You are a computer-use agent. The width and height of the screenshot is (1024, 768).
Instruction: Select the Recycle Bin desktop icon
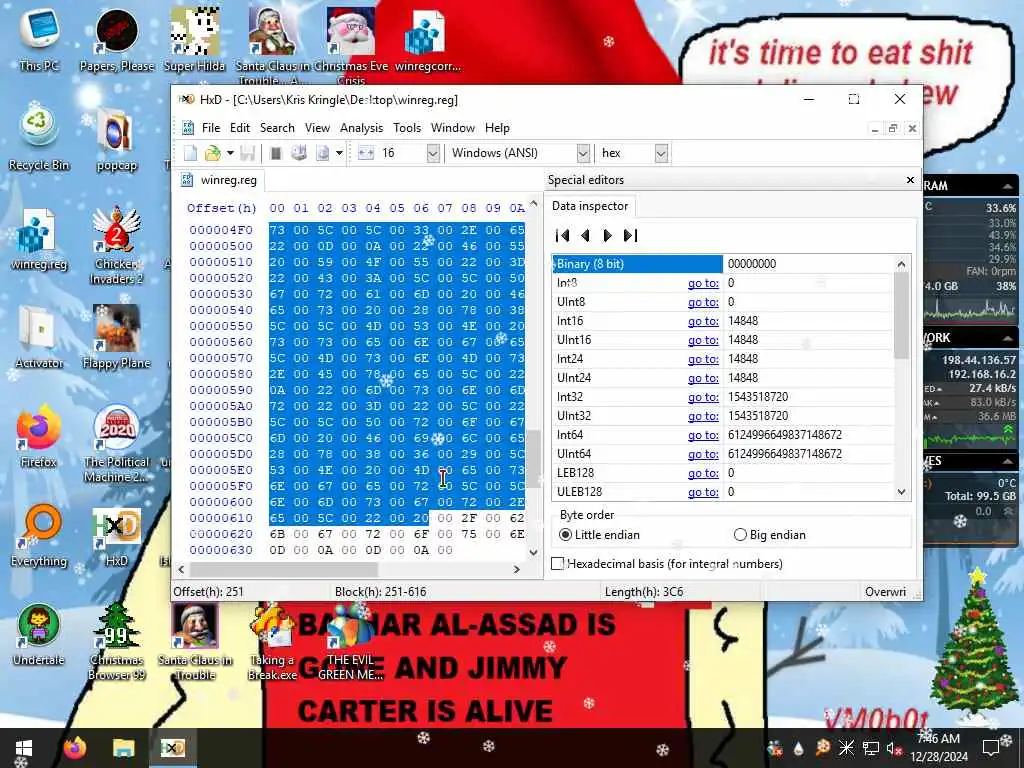(x=39, y=136)
